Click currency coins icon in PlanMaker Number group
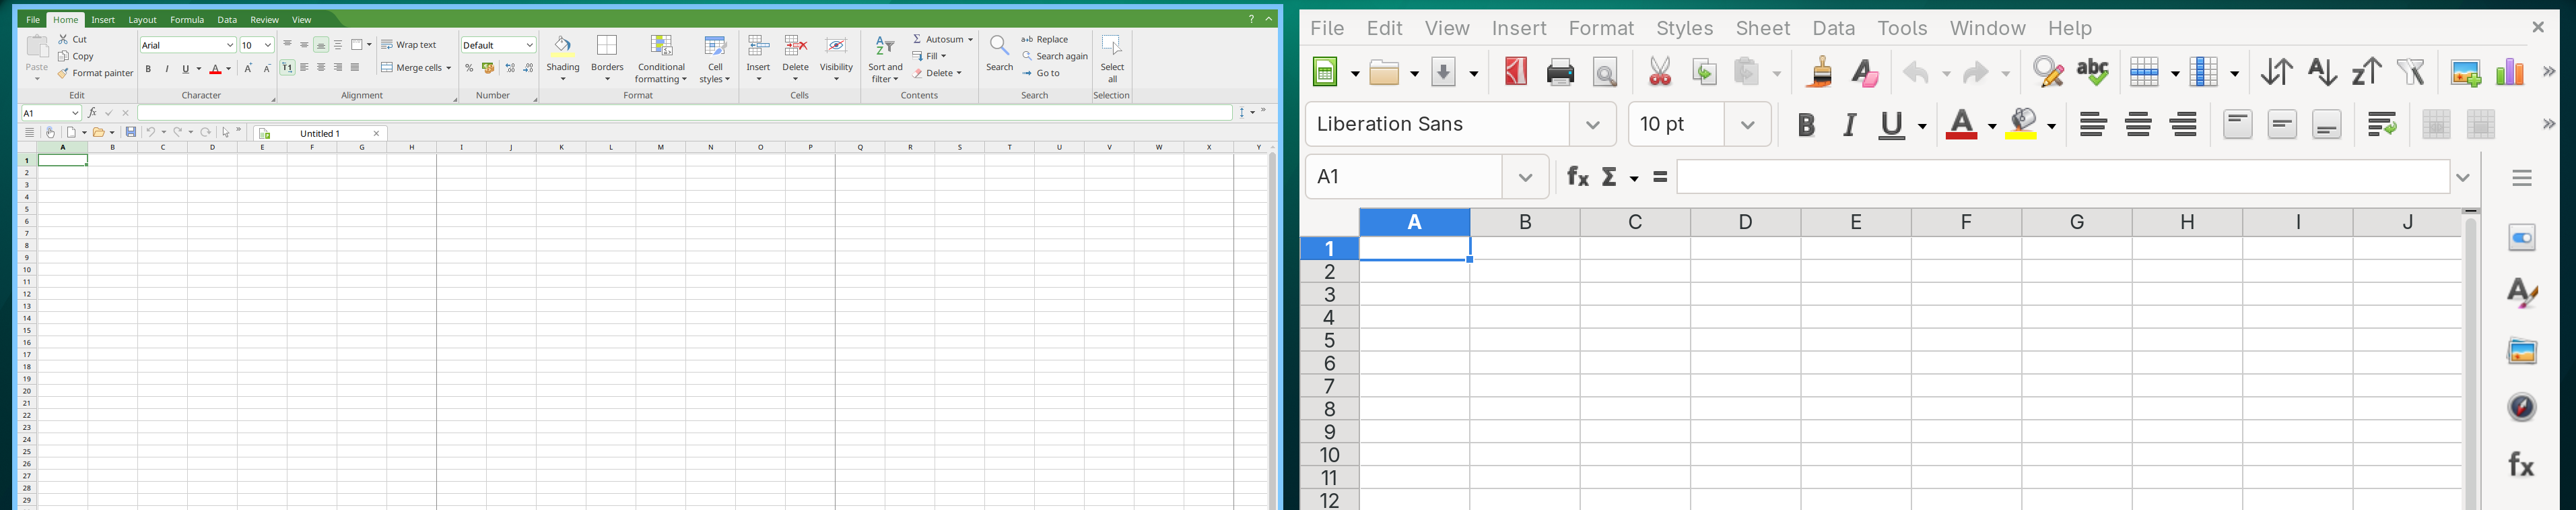Image resolution: width=2576 pixels, height=510 pixels. coord(488,68)
